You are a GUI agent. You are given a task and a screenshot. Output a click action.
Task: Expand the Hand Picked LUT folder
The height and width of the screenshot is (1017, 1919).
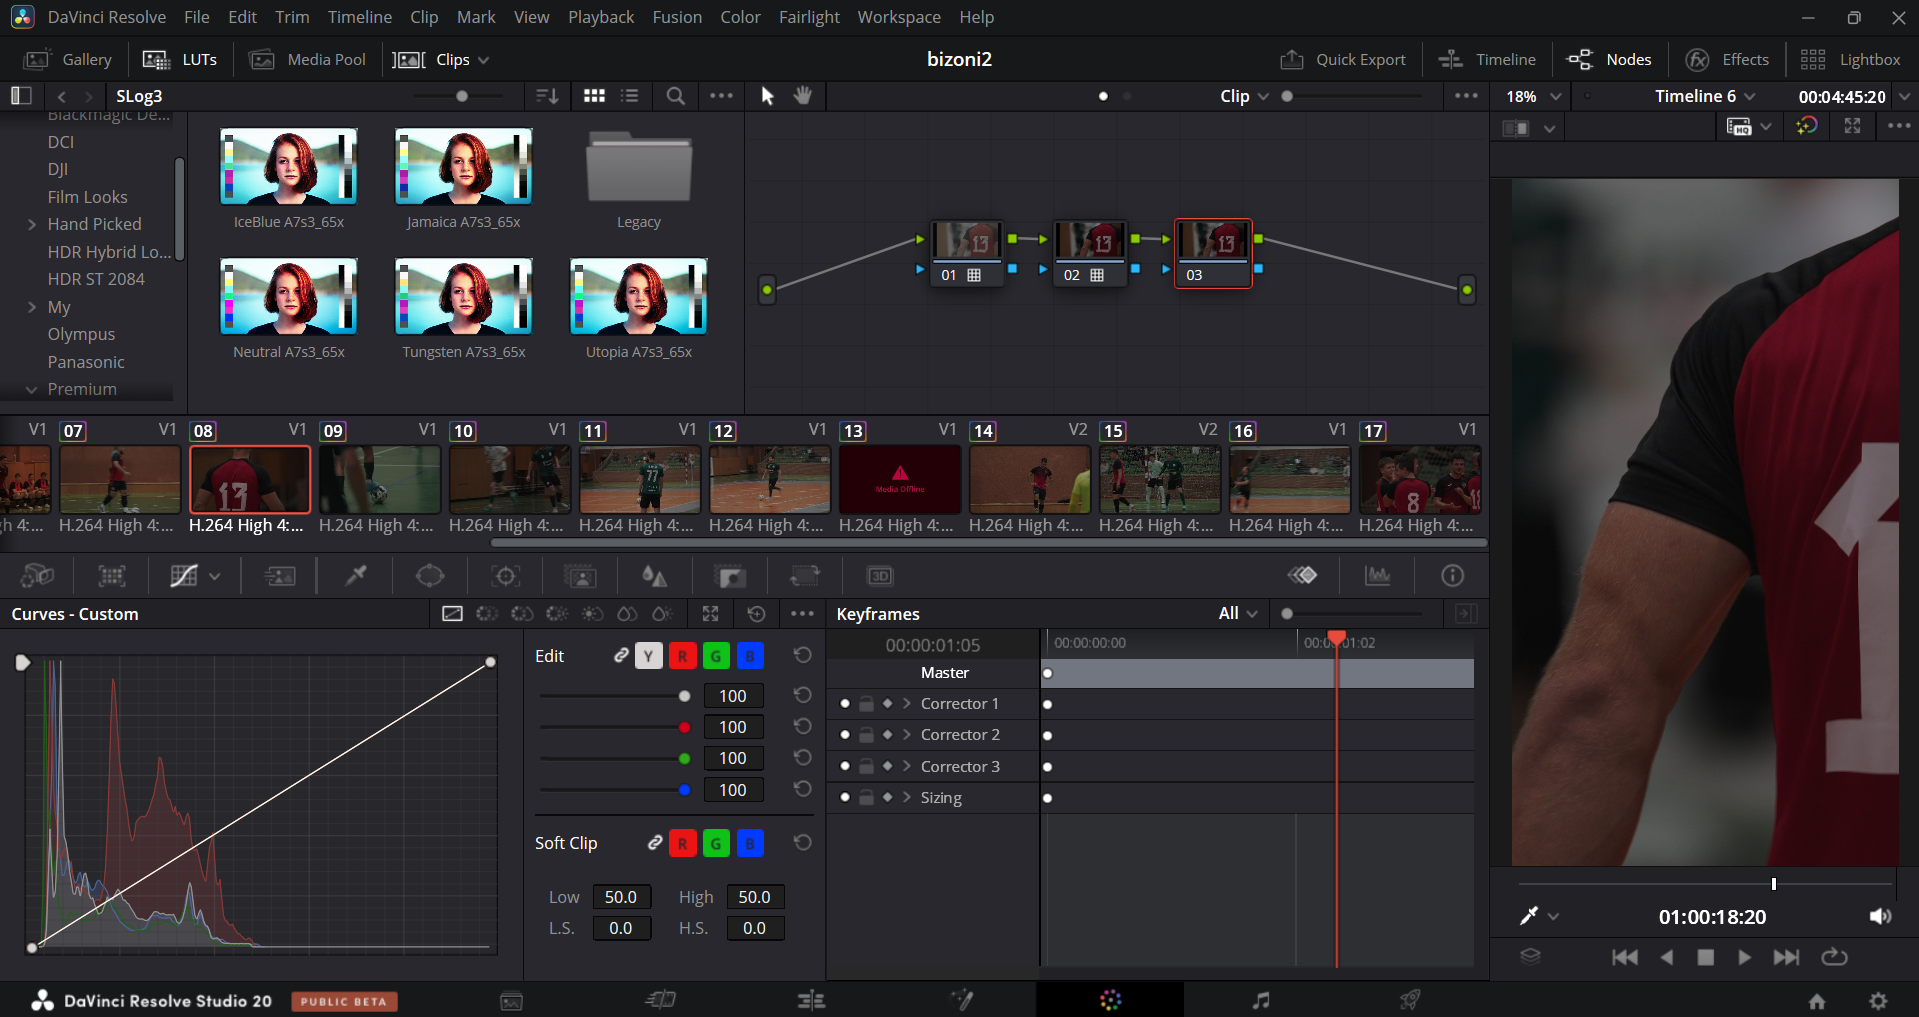click(32, 224)
